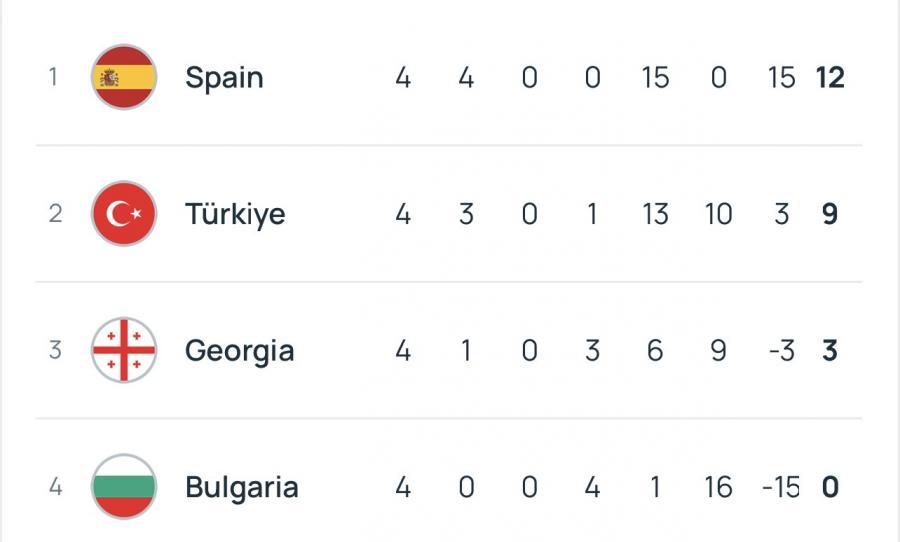Click the Türkiye flag icon
Viewport: 900px width, 542px height.
pos(124,214)
